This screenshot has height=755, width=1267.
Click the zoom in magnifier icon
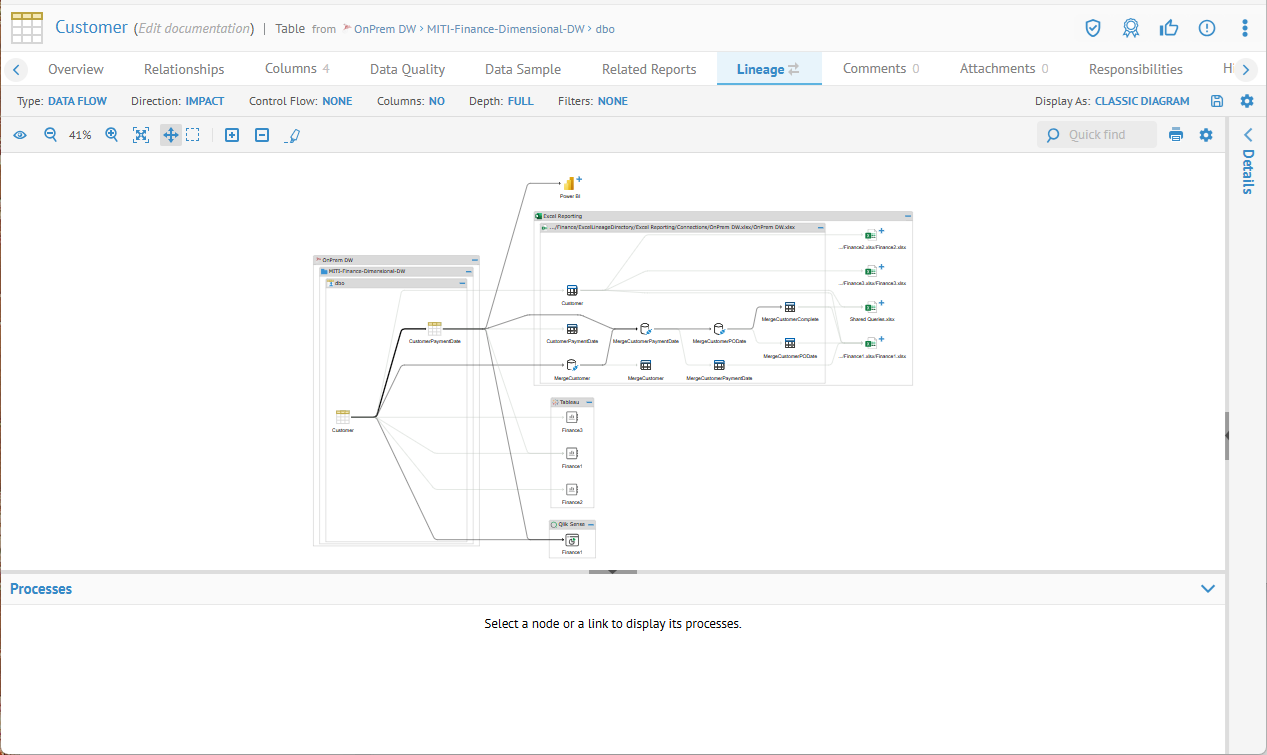coord(112,135)
